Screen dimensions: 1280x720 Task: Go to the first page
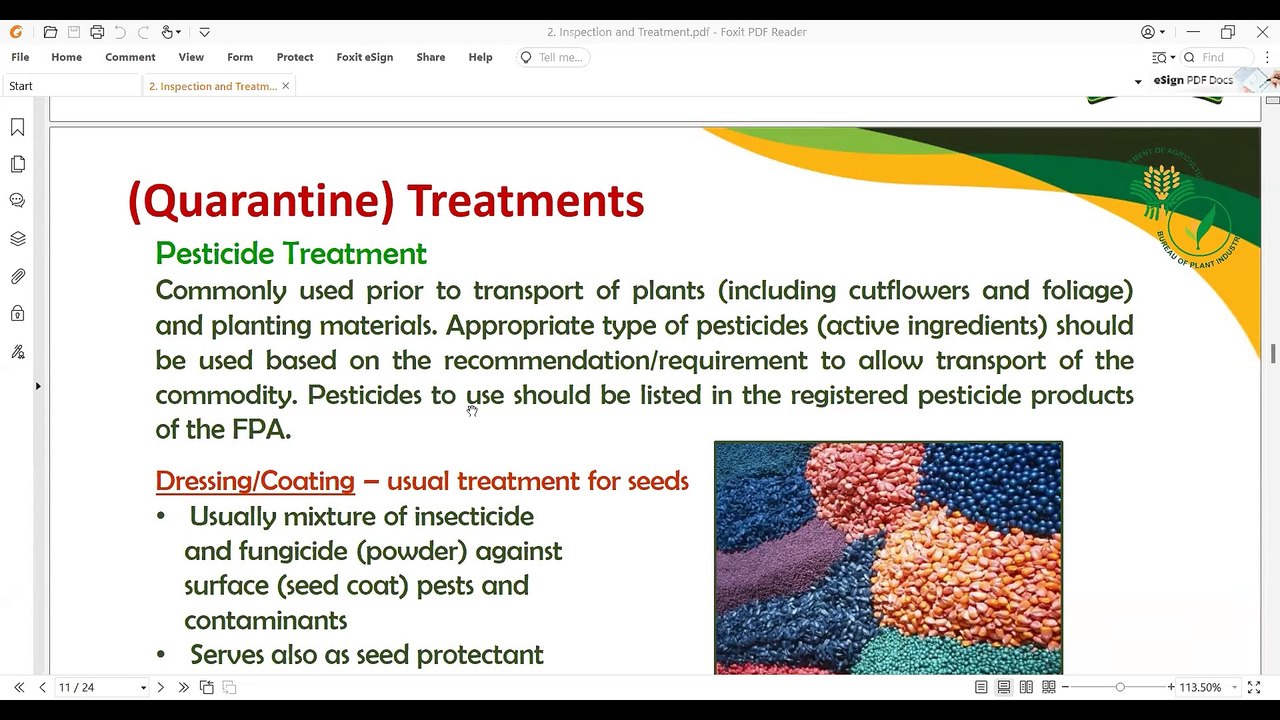(19, 687)
